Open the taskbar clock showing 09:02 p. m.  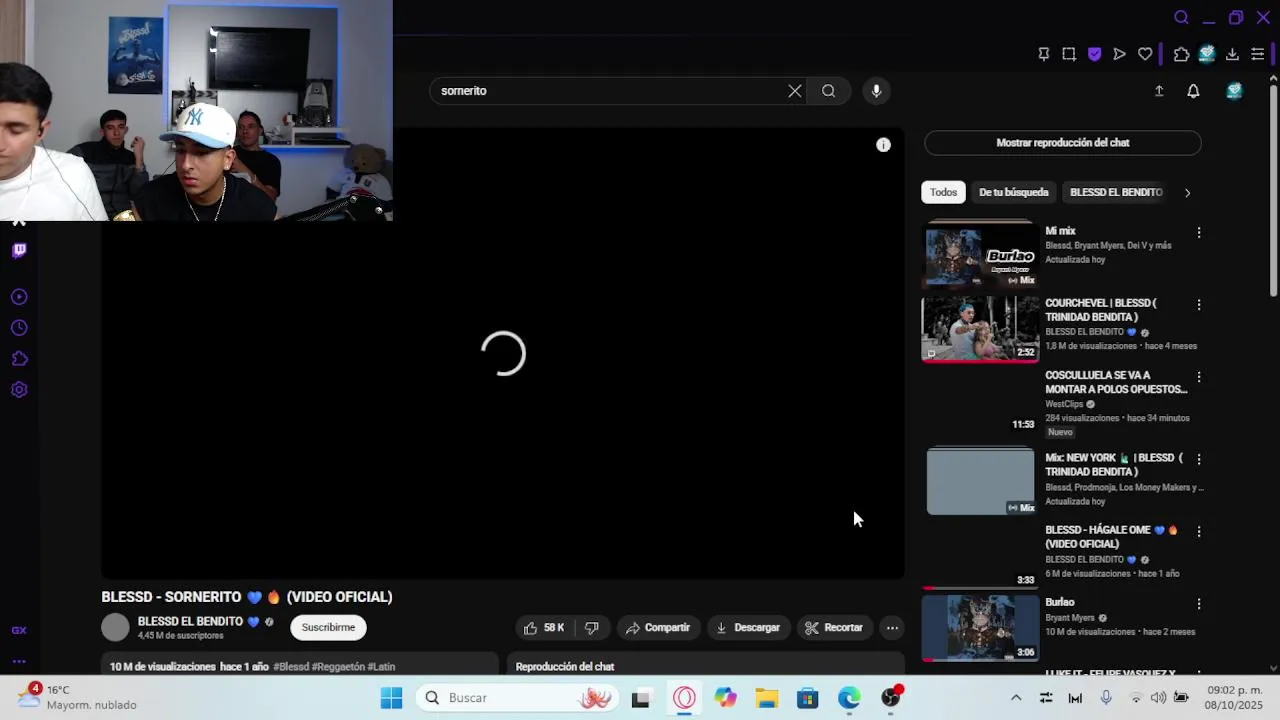[1234, 697]
